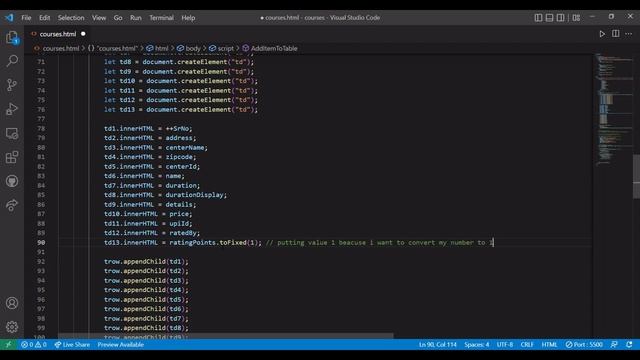Place cursor on trow.appendChild(td1) line
The image size is (640, 360).
[146, 262]
